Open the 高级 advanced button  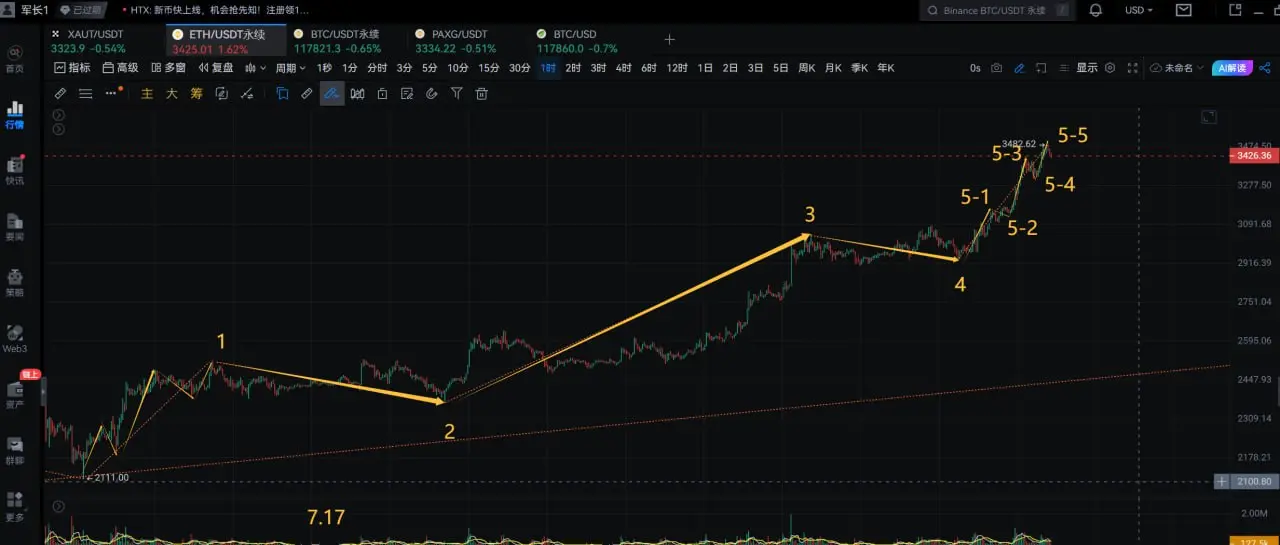[120, 68]
